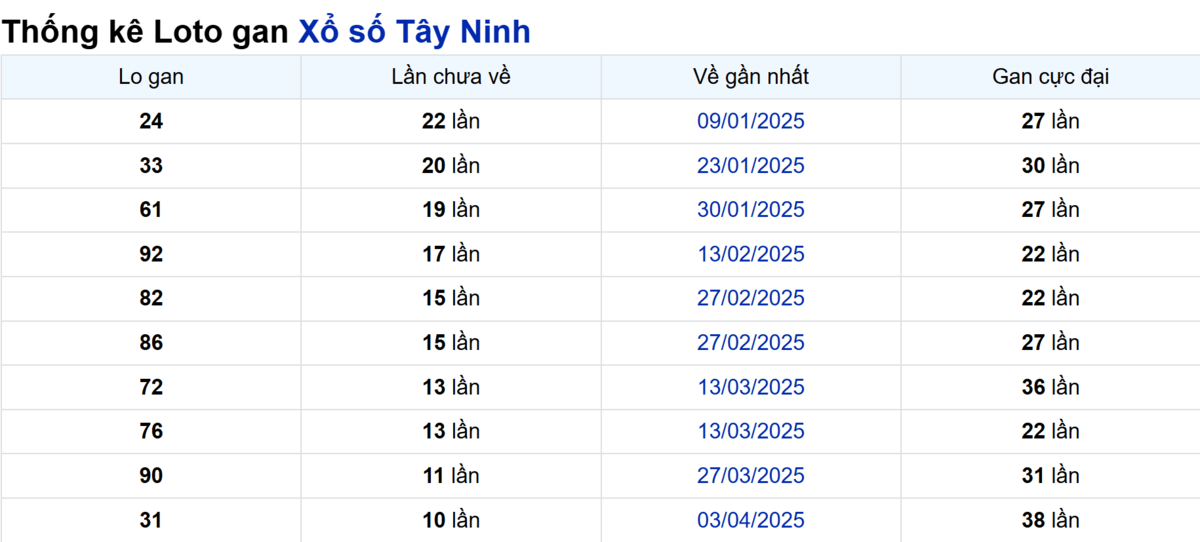
Task: Select lo gan number 92
Action: [151, 254]
